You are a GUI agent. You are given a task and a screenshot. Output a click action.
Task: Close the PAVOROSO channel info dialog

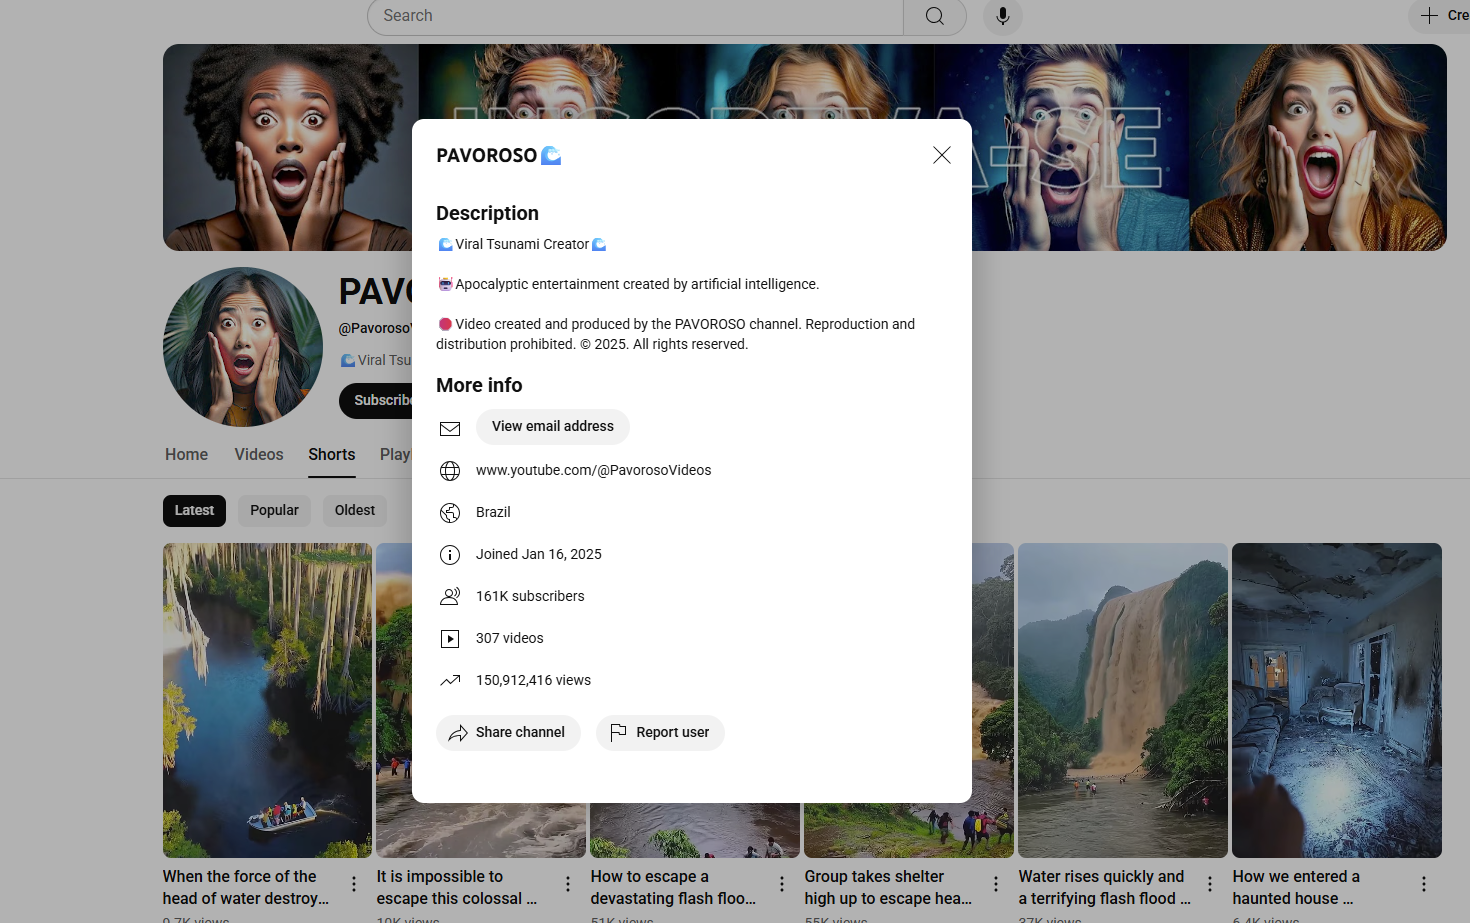point(941,155)
